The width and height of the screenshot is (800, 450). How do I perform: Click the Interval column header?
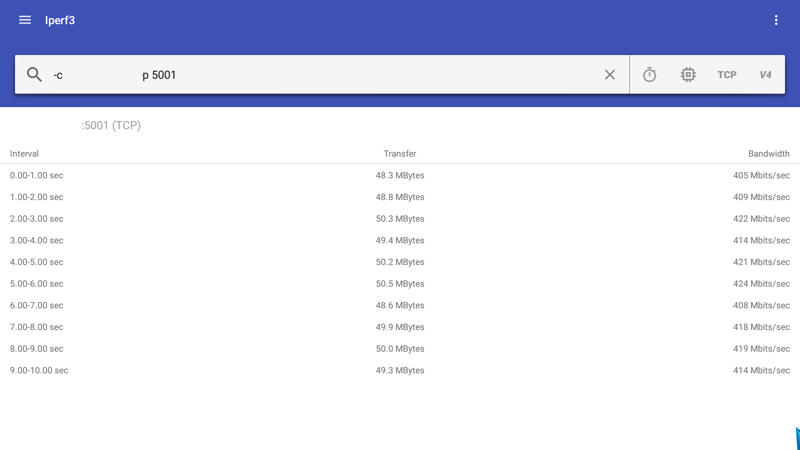pyautogui.click(x=25, y=154)
